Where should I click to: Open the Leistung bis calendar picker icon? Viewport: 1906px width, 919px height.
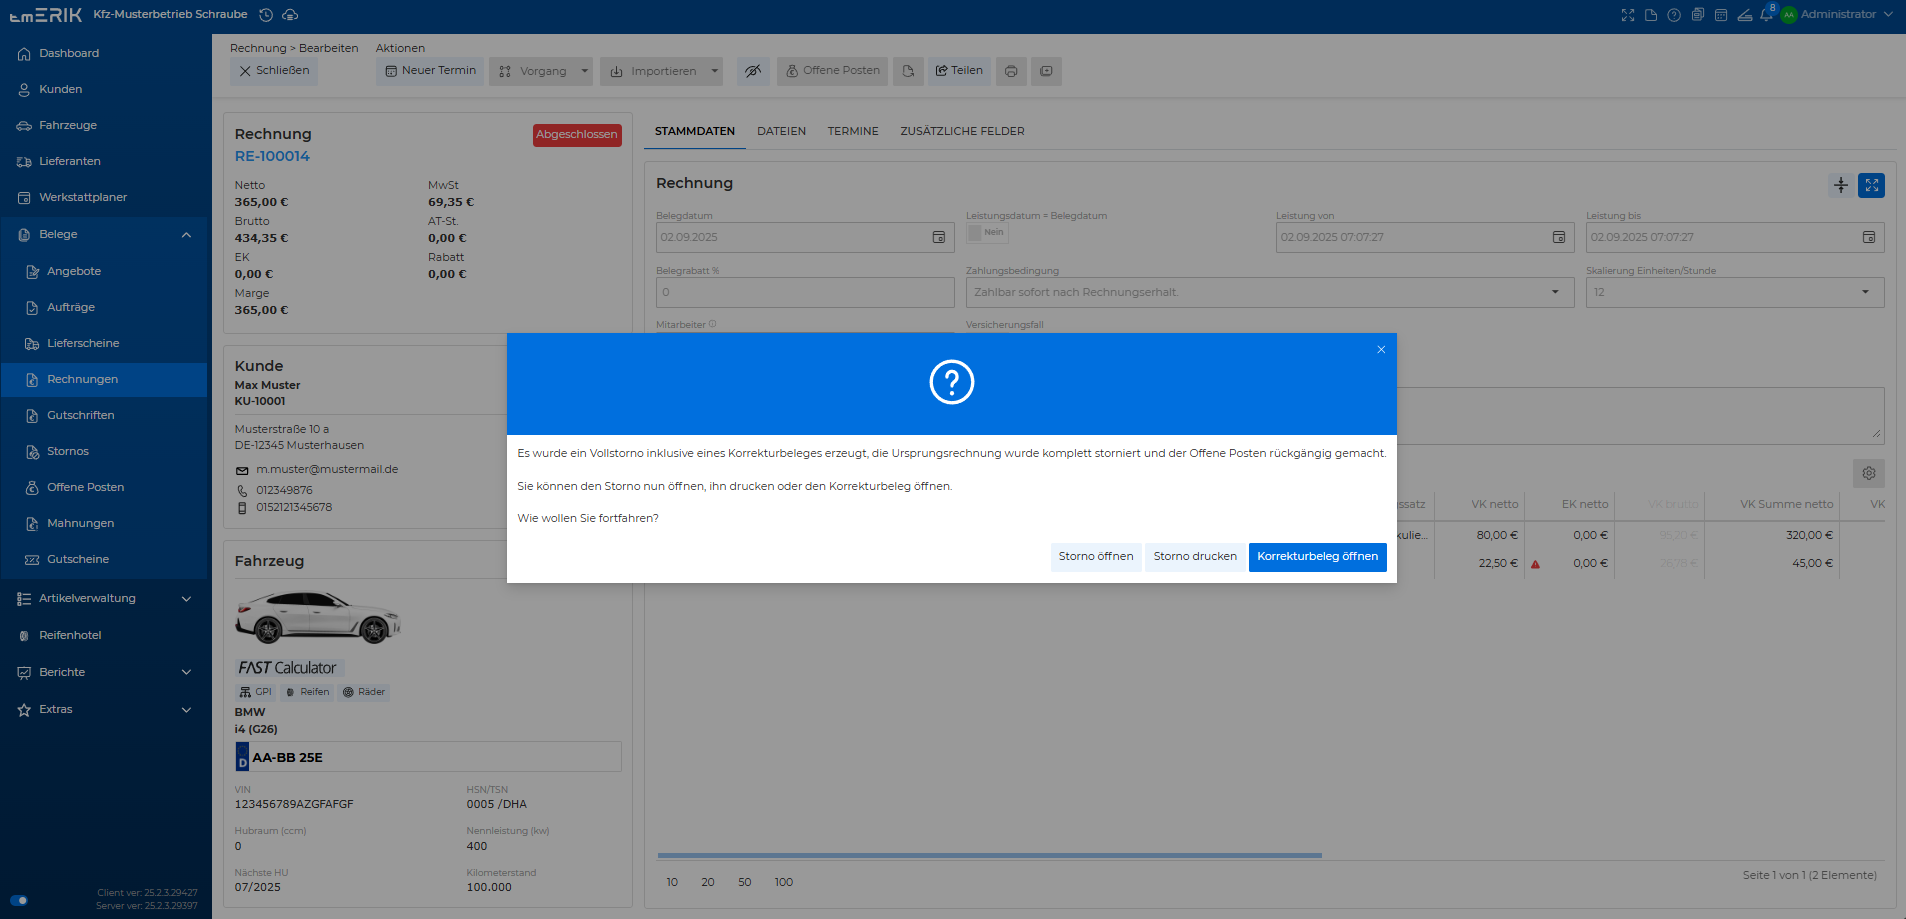[1868, 237]
